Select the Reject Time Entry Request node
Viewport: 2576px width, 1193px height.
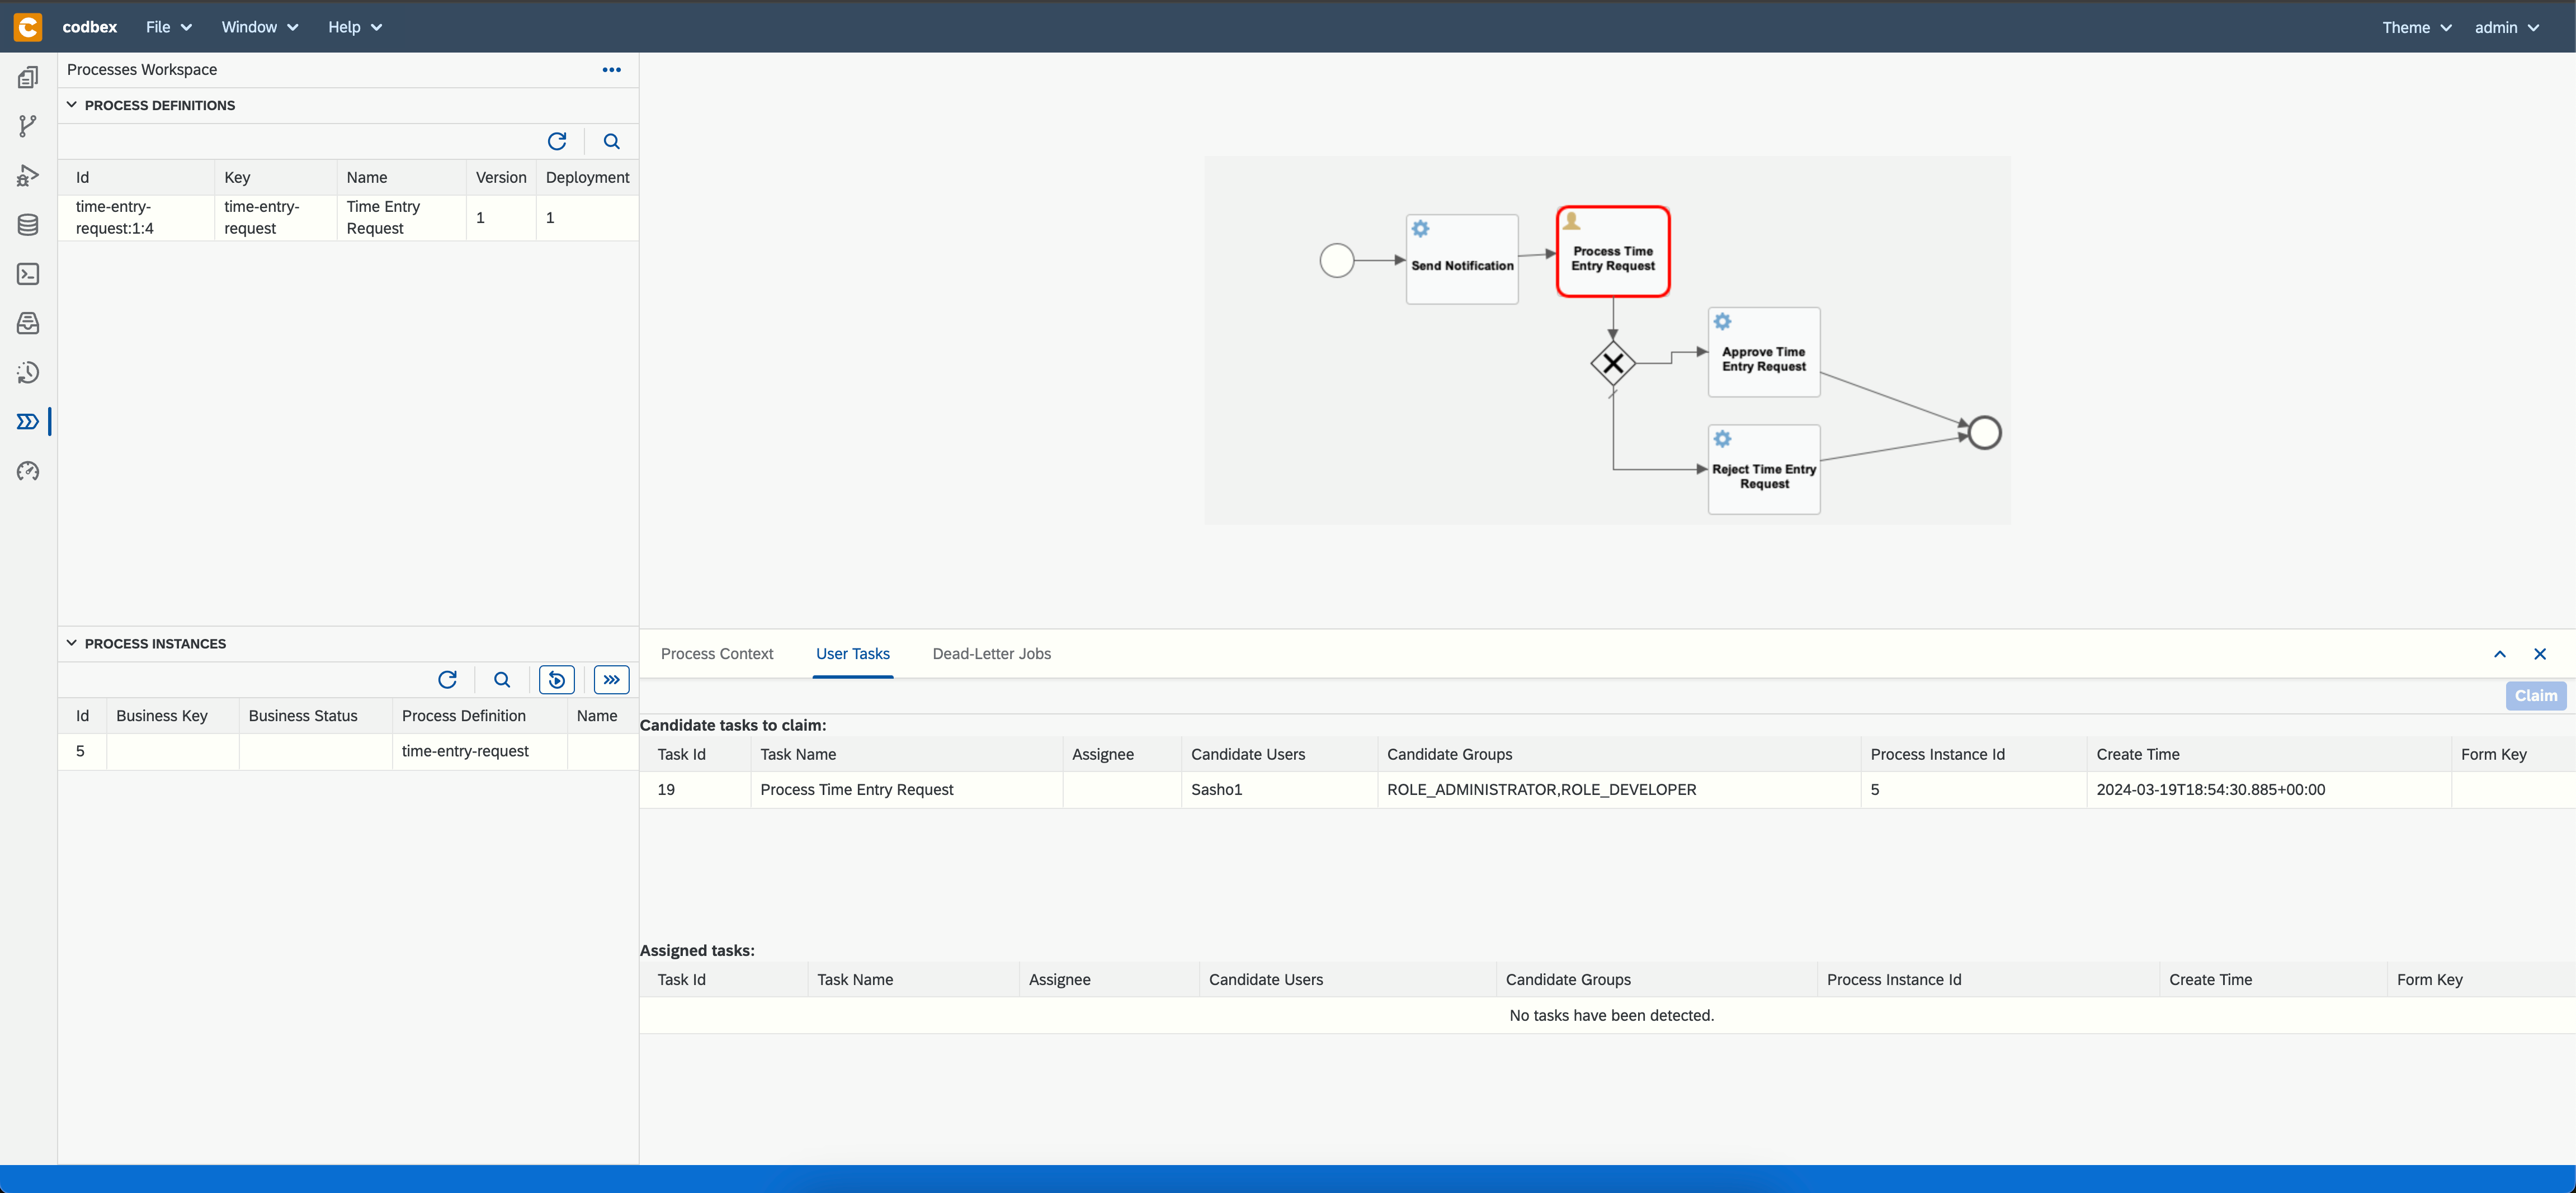point(1764,469)
